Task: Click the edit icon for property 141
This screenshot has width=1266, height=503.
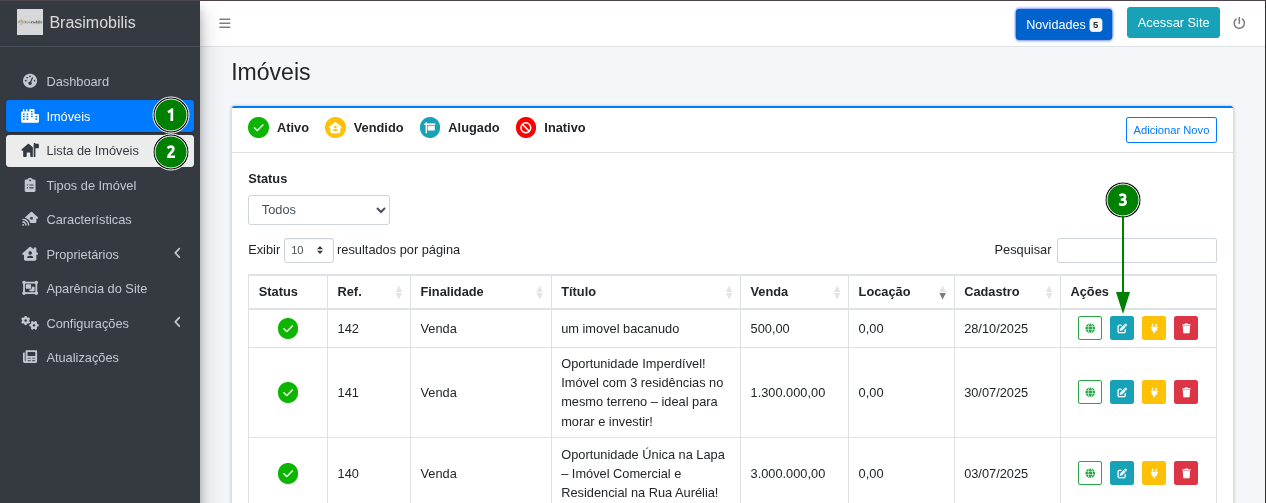Action: 1122,392
